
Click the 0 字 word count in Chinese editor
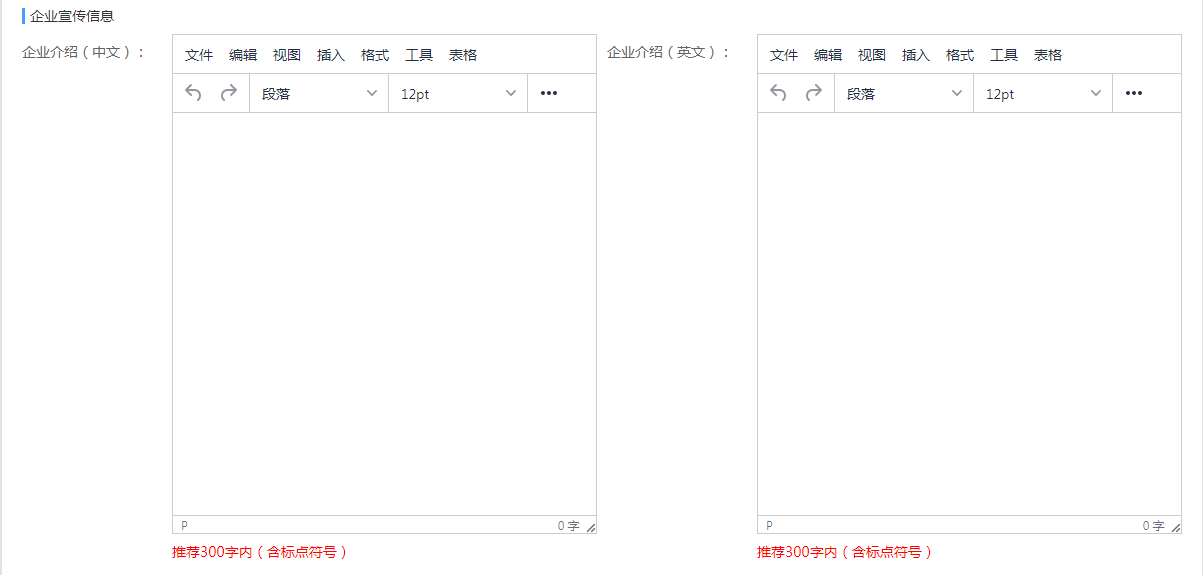tap(568, 526)
